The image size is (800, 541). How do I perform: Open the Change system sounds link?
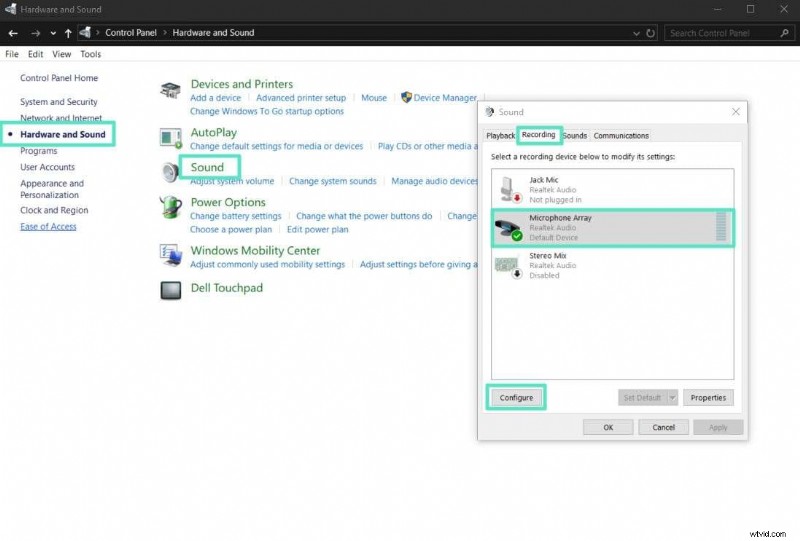click(x=332, y=181)
